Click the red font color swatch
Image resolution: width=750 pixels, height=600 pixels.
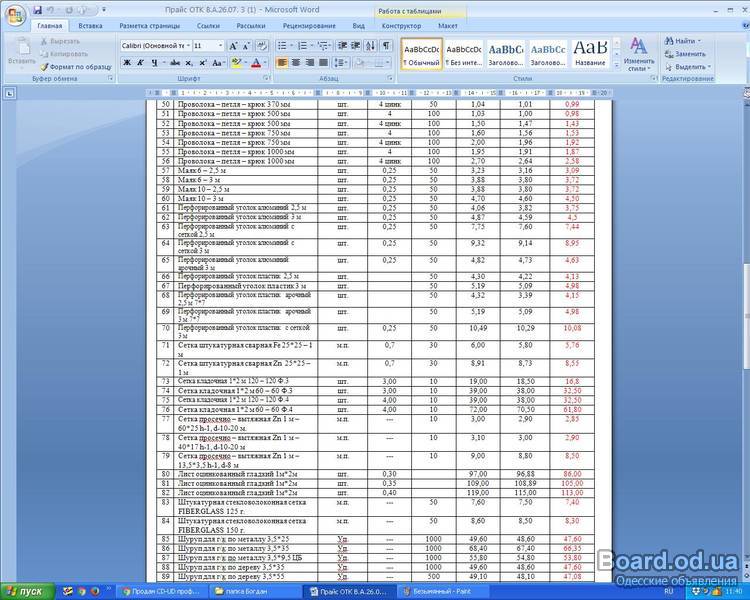(255, 63)
